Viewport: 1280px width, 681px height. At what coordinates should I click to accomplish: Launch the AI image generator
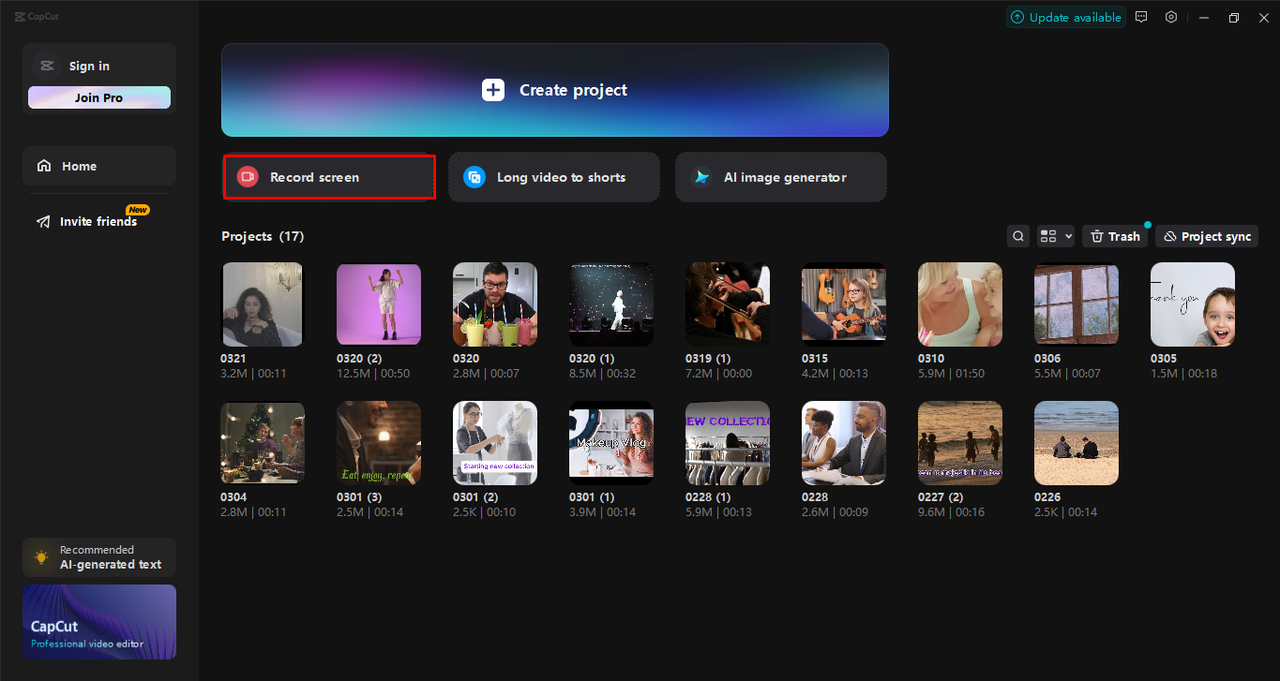click(780, 177)
